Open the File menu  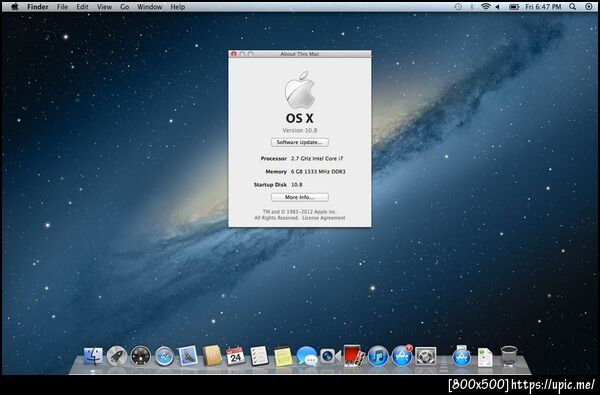[x=62, y=7]
